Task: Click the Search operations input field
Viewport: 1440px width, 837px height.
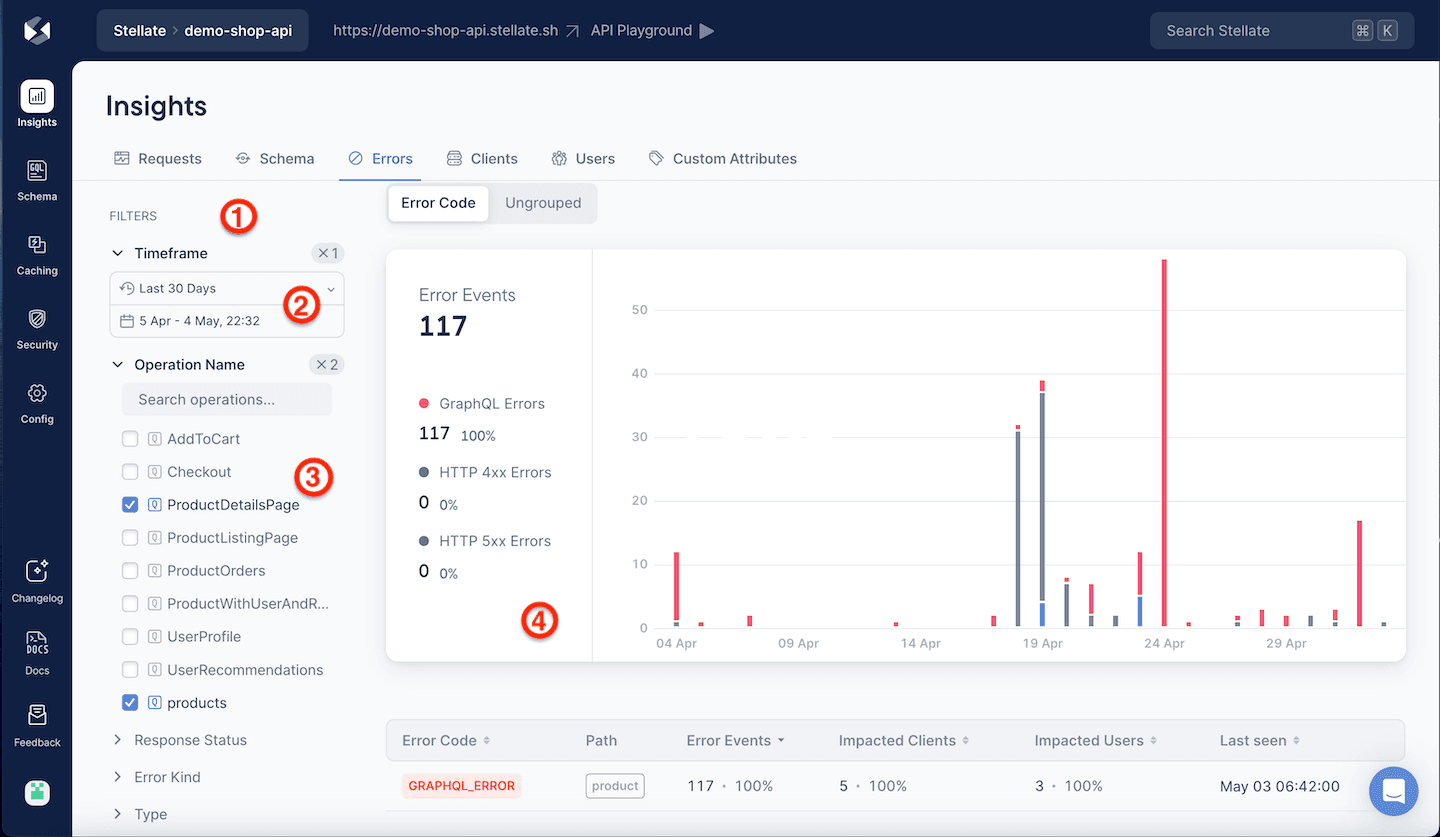Action: [x=227, y=399]
